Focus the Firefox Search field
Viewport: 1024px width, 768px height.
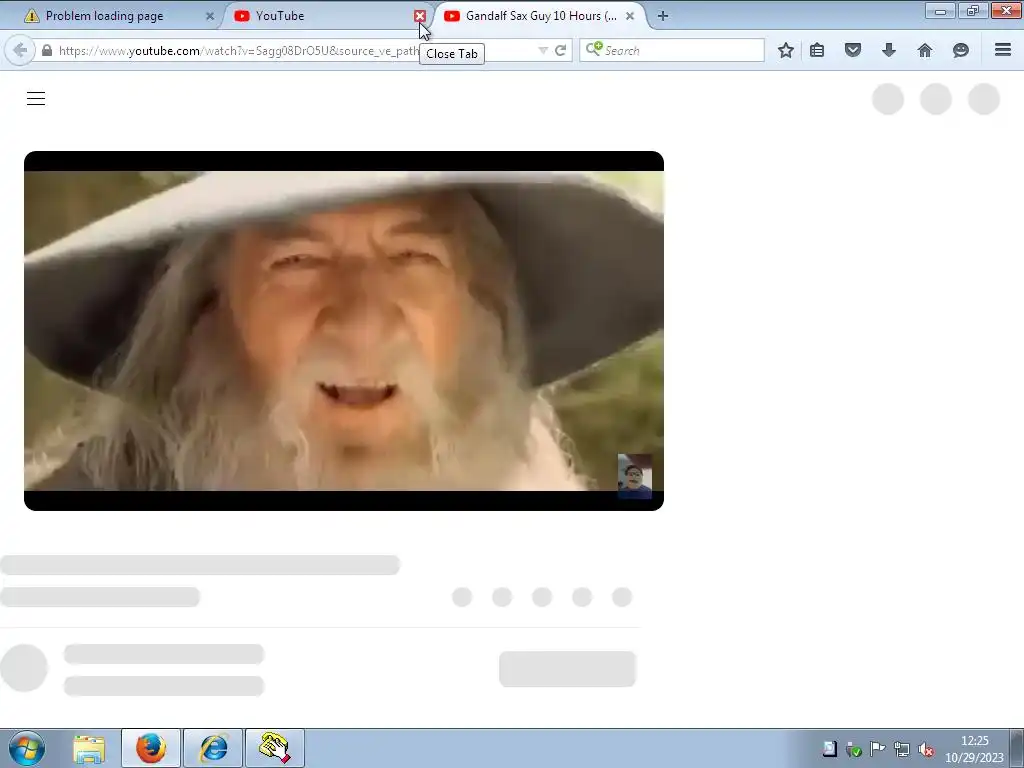(672, 50)
